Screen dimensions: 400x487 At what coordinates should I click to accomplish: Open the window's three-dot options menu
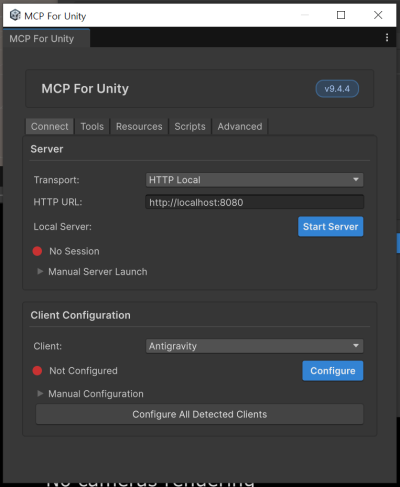pyautogui.click(x=387, y=37)
